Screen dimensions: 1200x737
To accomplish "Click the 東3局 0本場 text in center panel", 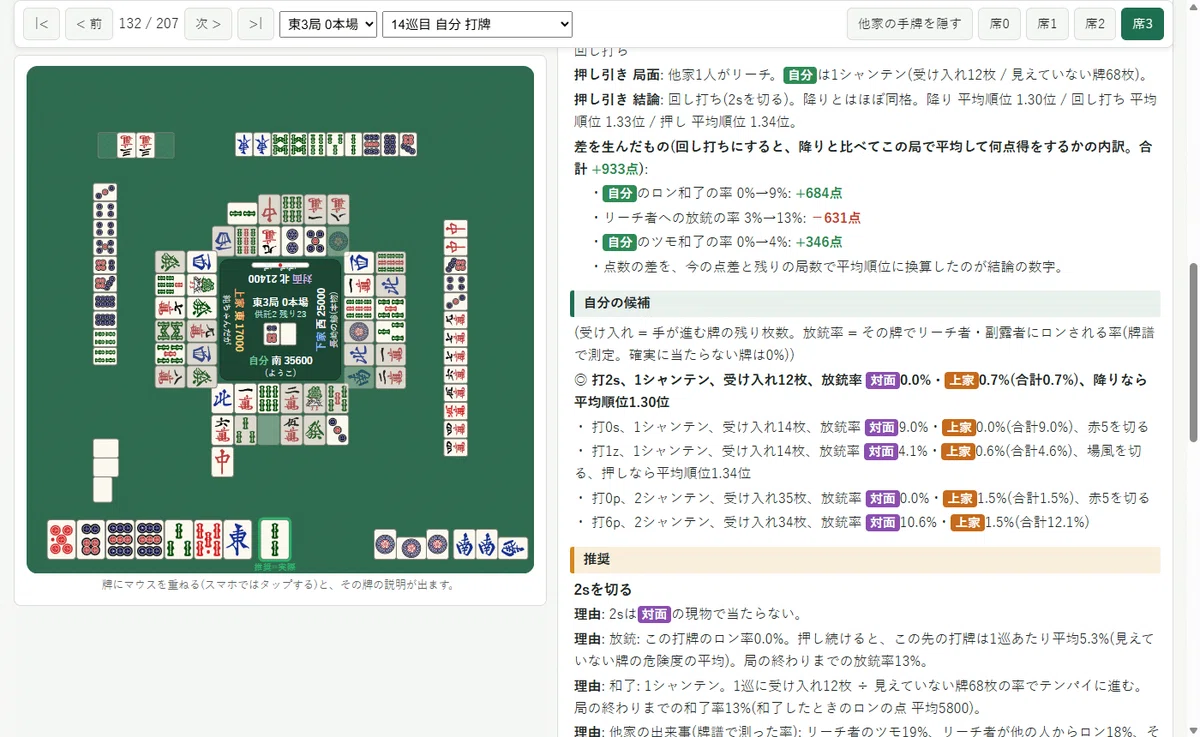I will 280,302.
